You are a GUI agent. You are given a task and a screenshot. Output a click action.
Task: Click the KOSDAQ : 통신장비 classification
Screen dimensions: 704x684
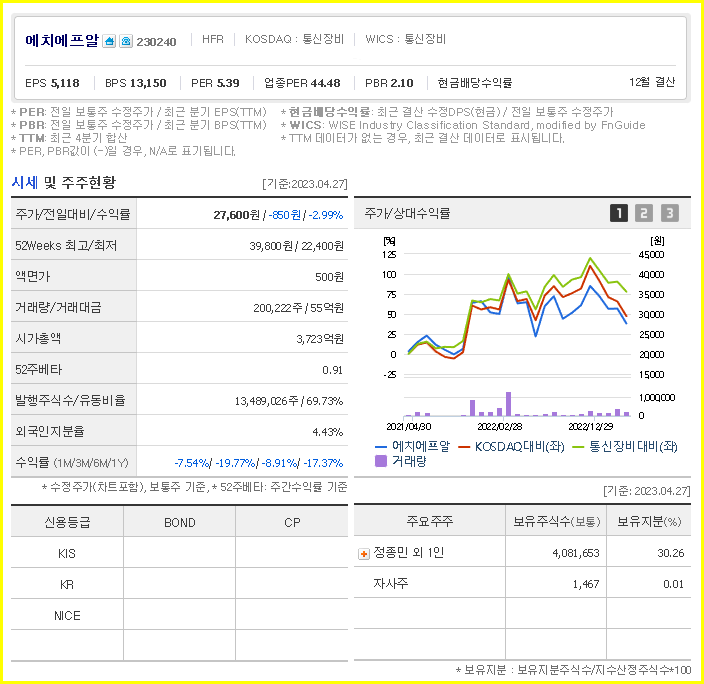tap(295, 40)
